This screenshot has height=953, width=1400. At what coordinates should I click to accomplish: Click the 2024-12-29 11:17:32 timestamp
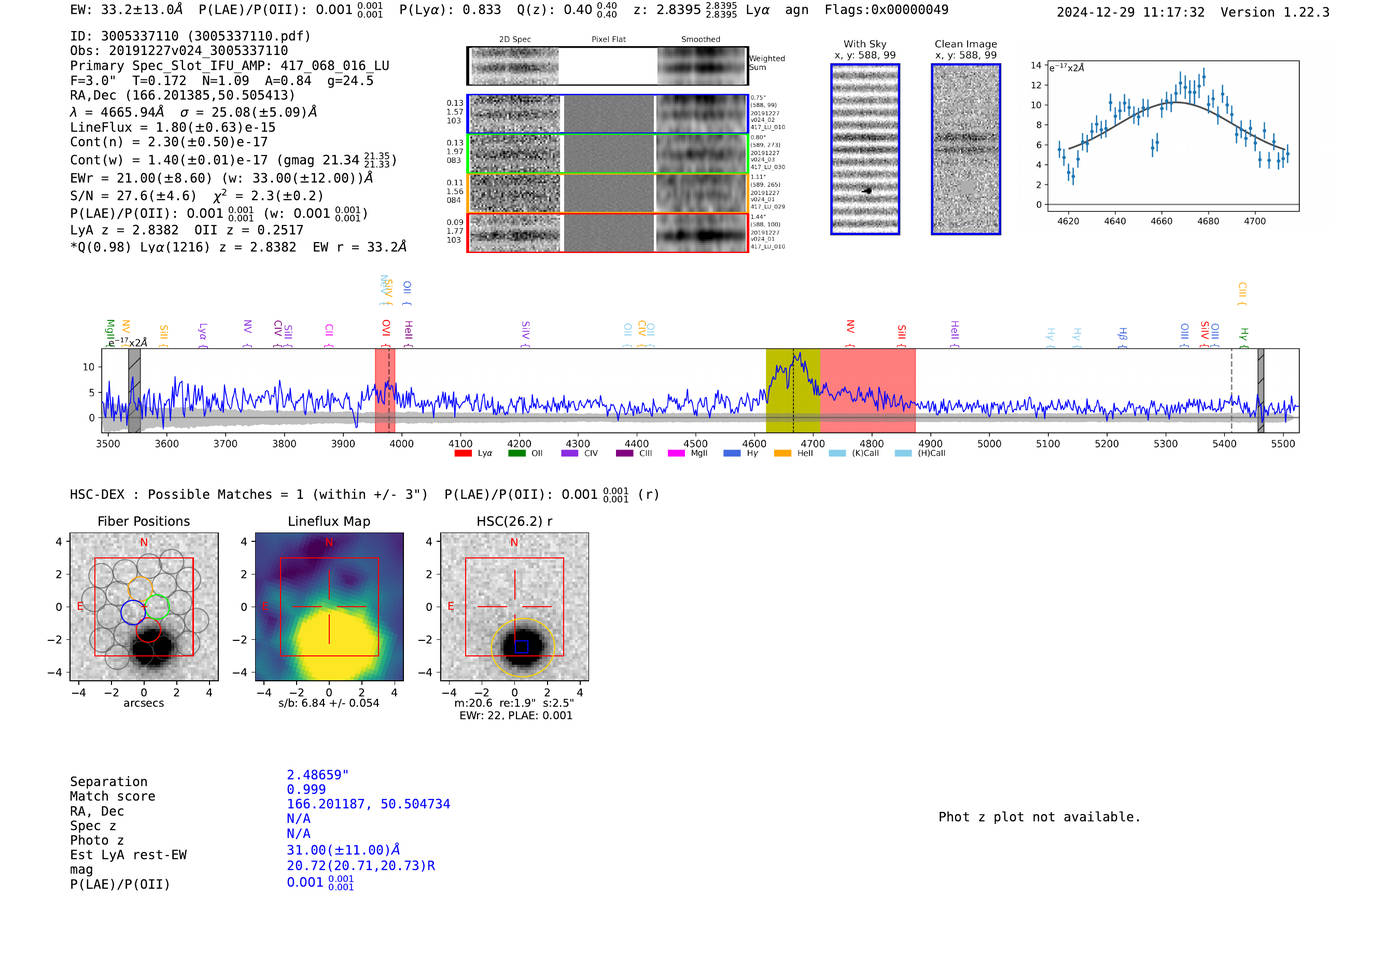point(1131,12)
